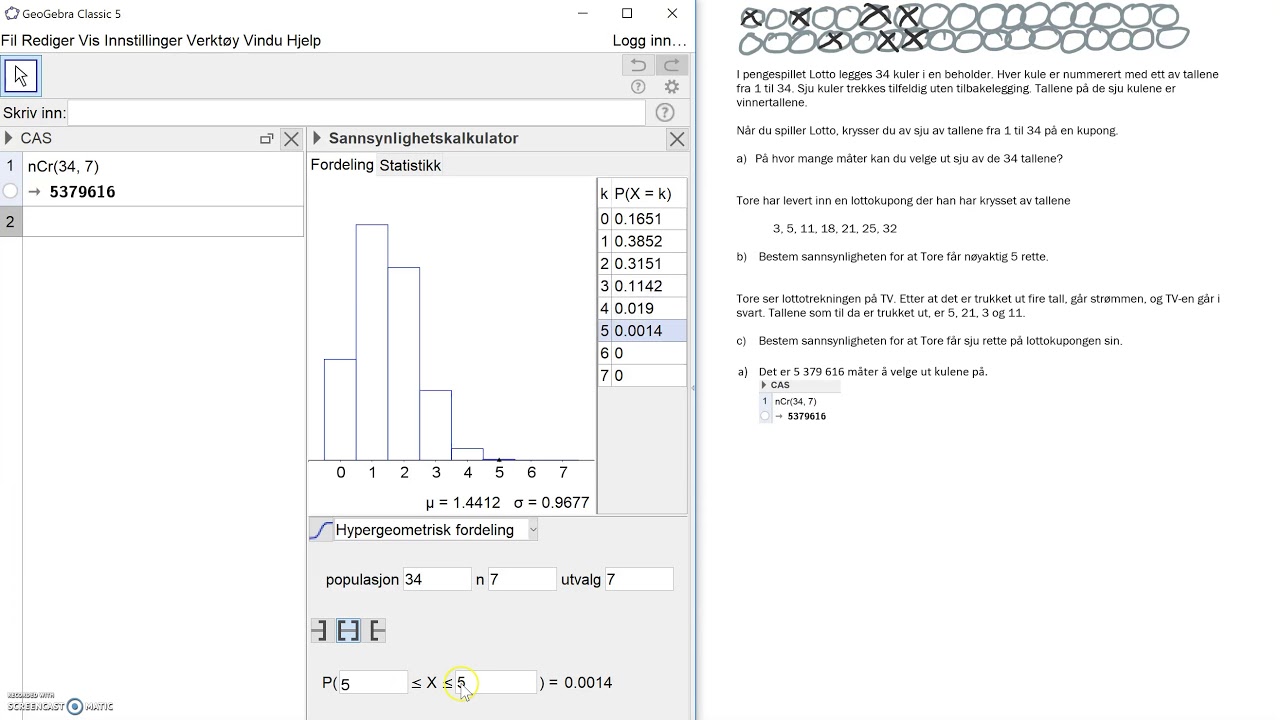Click the n value field
This screenshot has height=720, width=1280.
(x=522, y=579)
